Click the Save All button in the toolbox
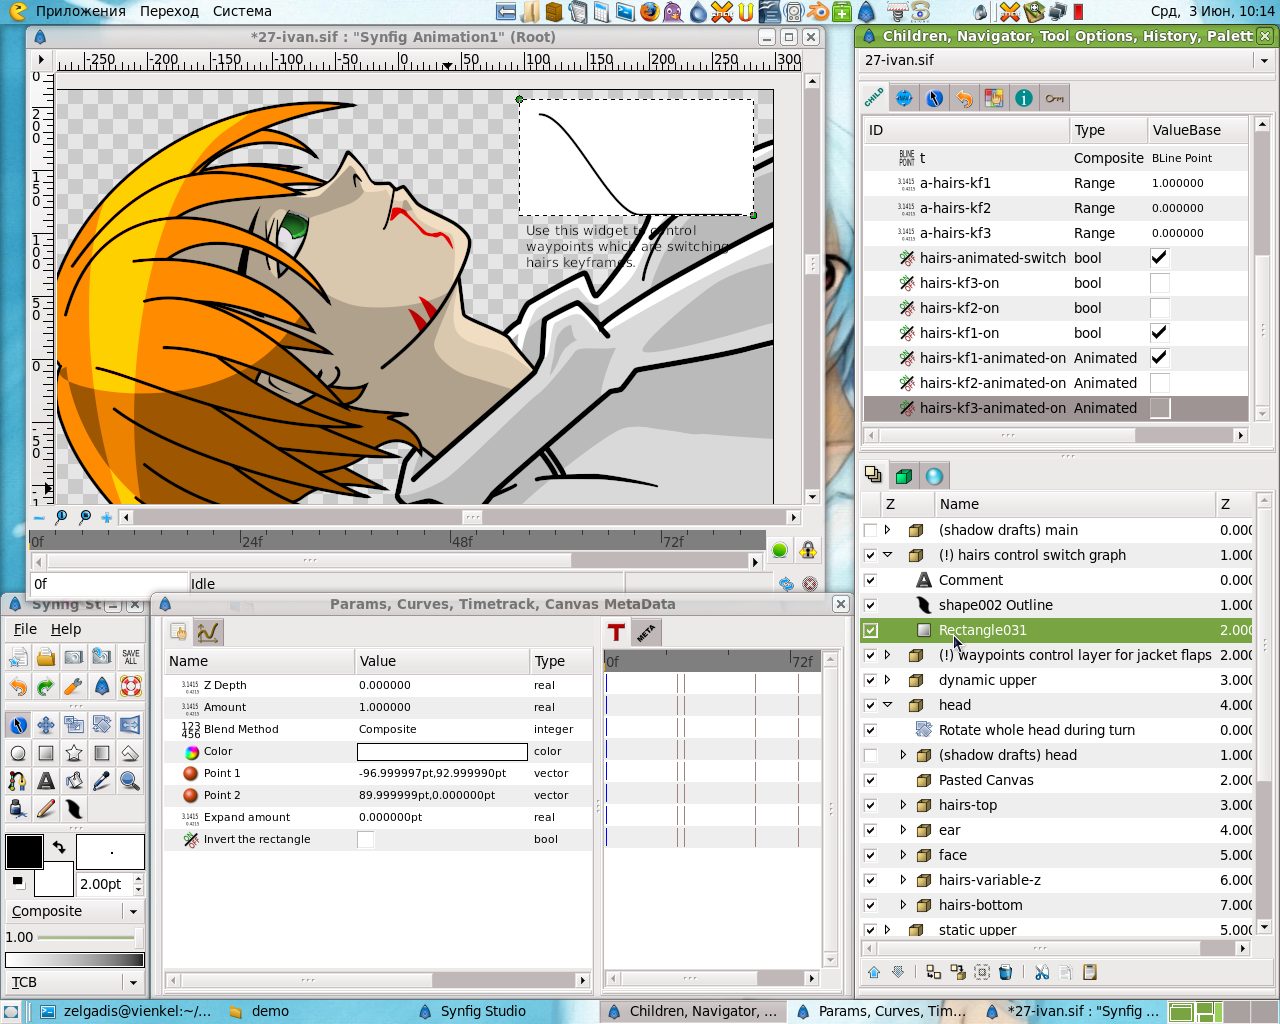 click(x=130, y=657)
